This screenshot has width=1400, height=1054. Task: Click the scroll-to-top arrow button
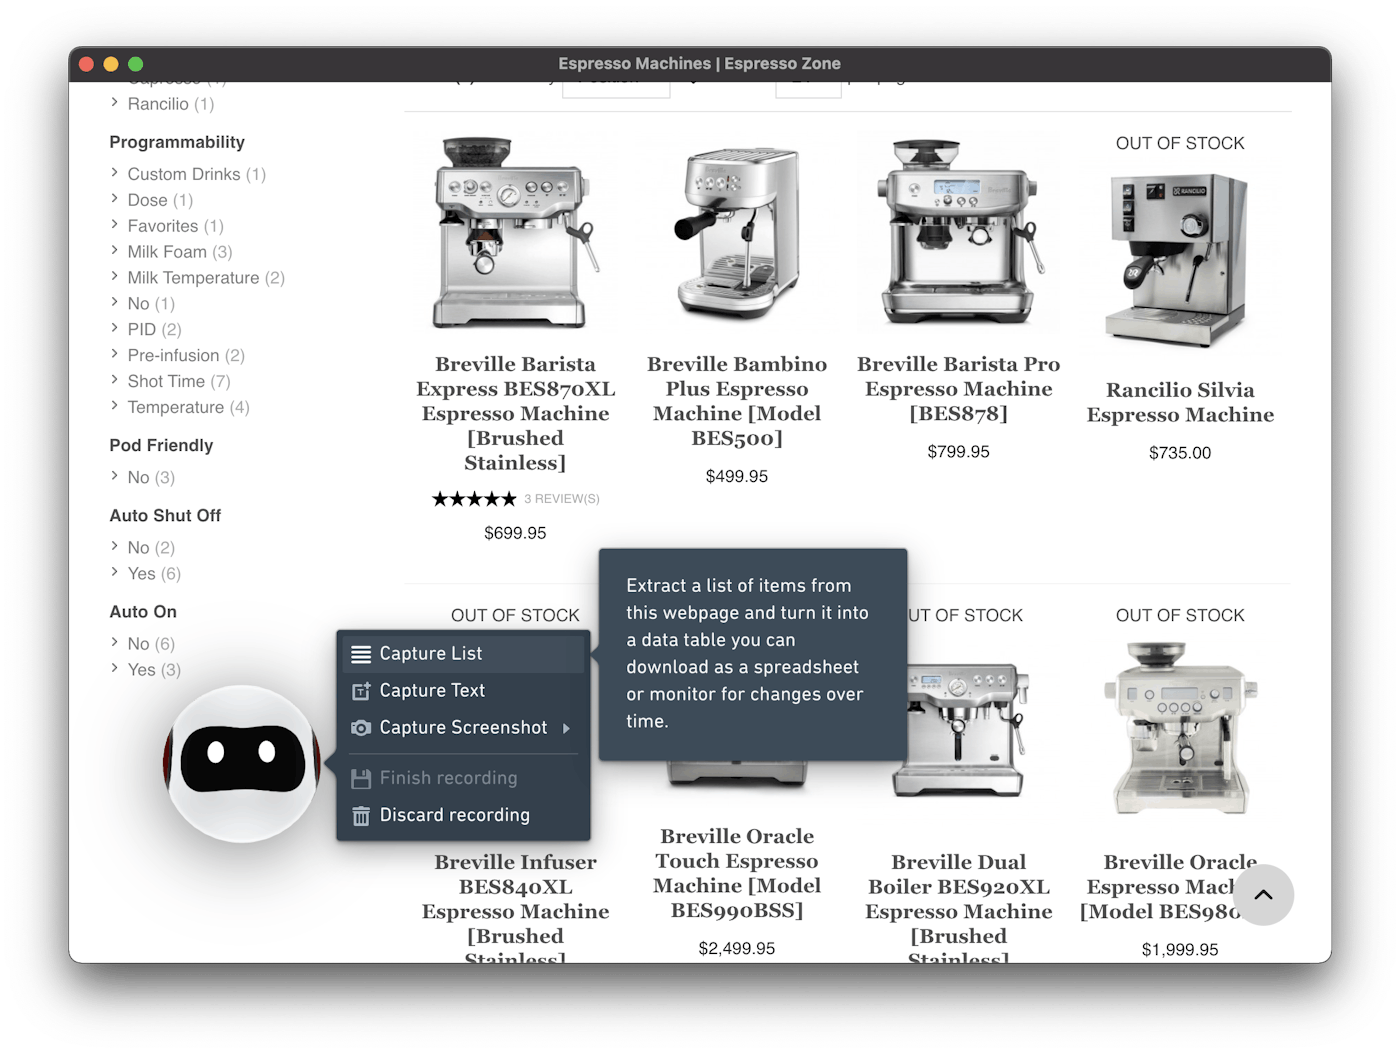tap(1263, 895)
